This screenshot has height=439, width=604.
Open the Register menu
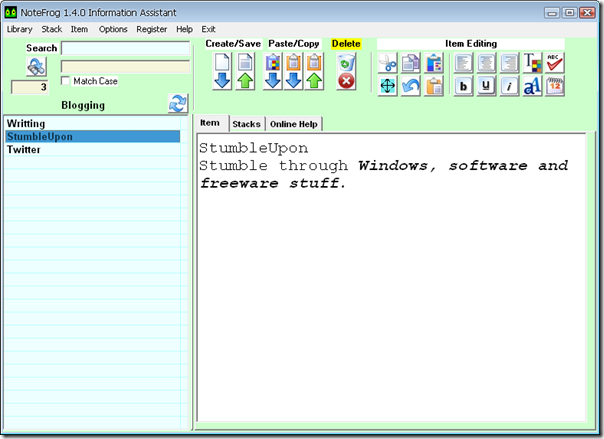pos(151,29)
